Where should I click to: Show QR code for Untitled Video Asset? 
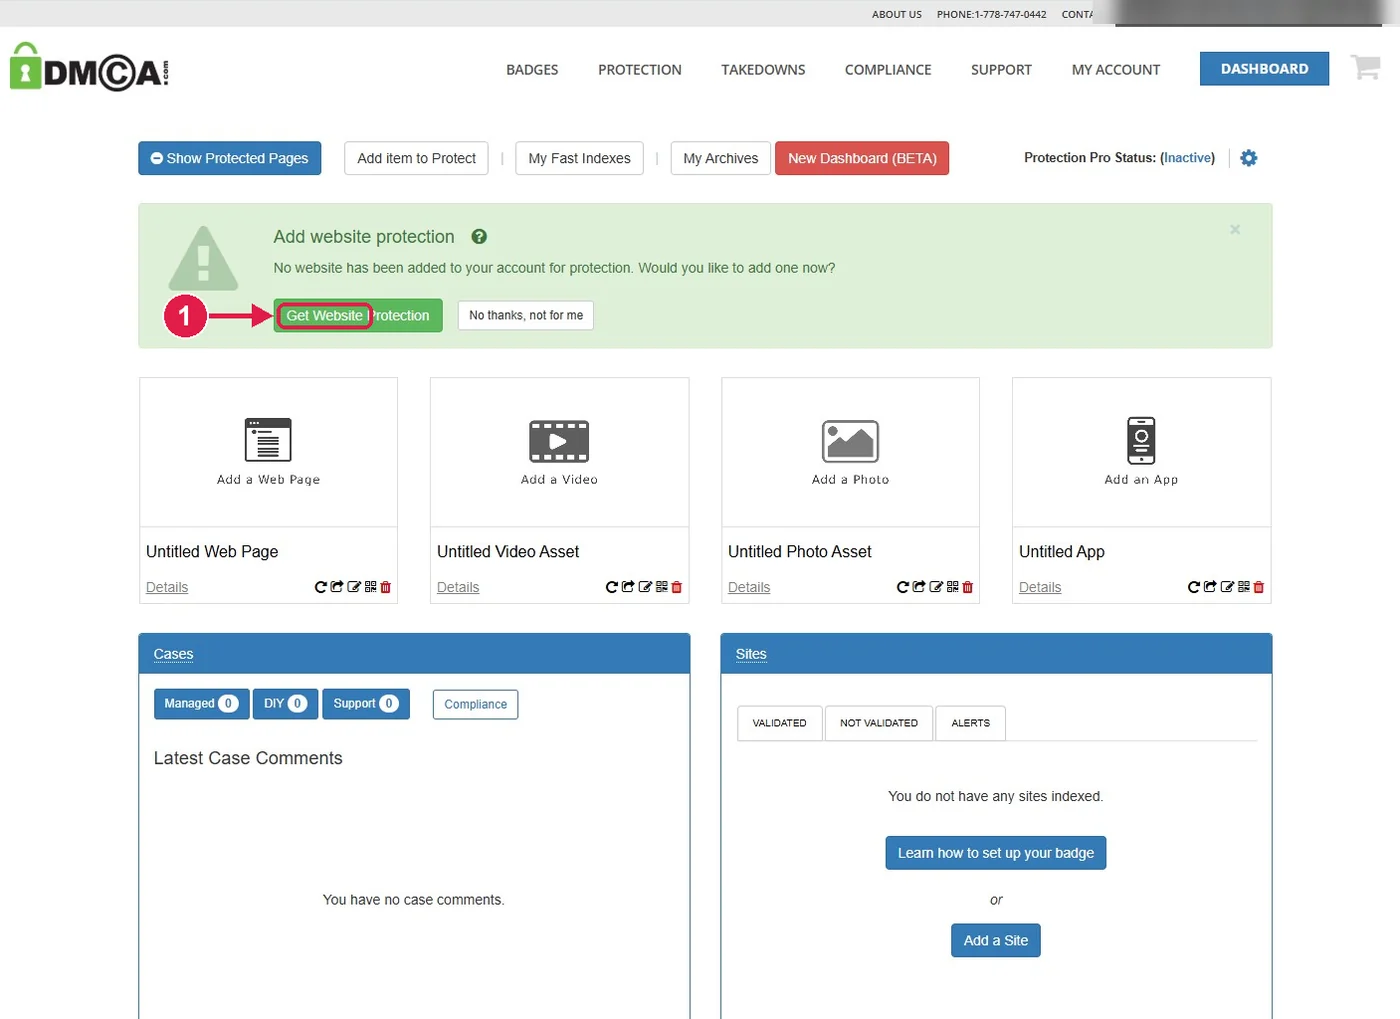click(x=661, y=587)
